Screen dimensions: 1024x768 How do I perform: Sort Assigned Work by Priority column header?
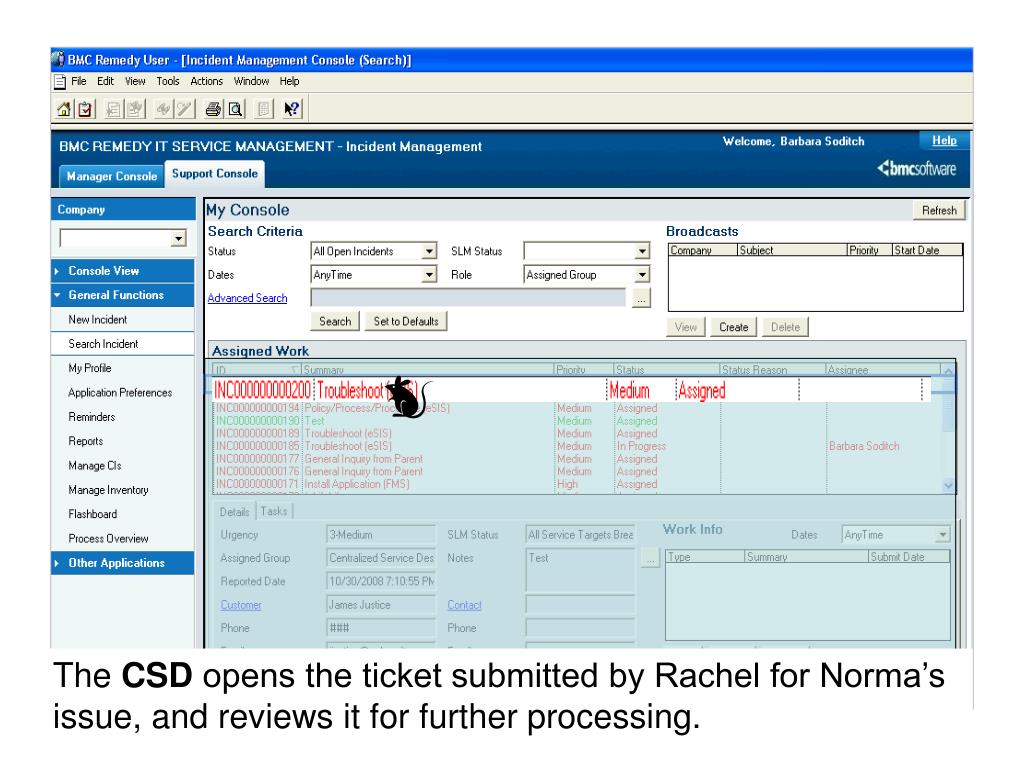pos(583,370)
